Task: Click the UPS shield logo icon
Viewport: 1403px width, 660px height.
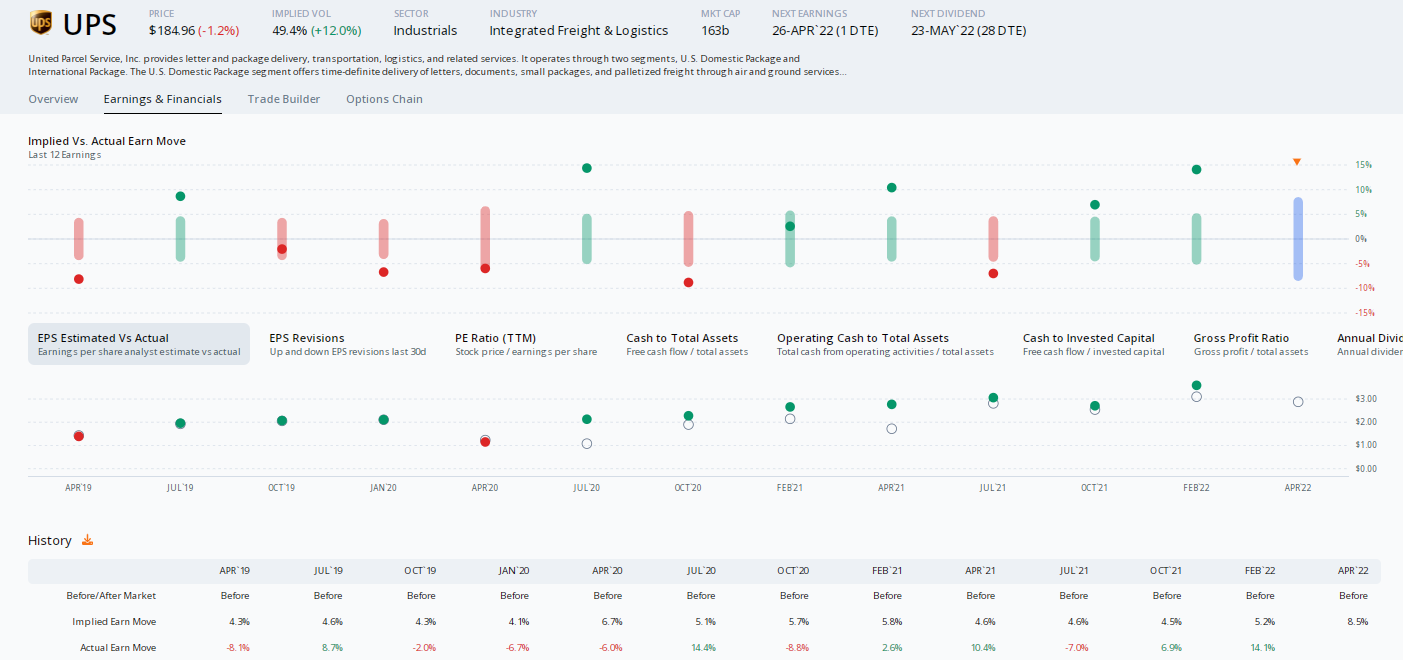Action: [40, 22]
